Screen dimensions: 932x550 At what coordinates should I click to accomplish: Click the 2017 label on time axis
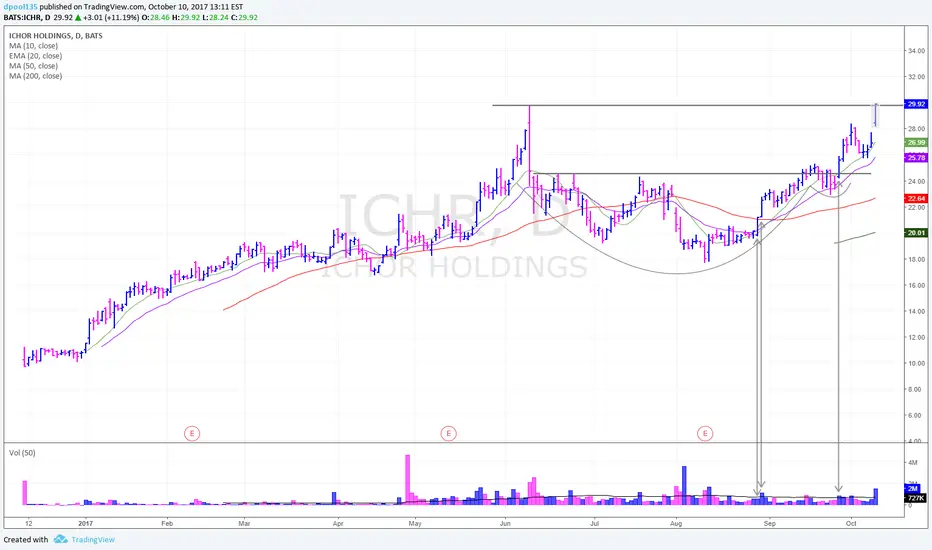click(x=86, y=524)
